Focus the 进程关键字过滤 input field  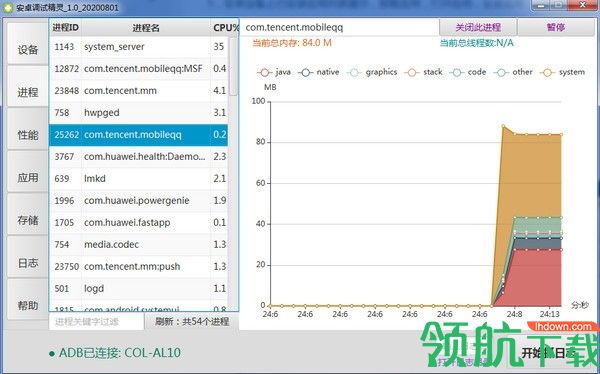(x=96, y=321)
